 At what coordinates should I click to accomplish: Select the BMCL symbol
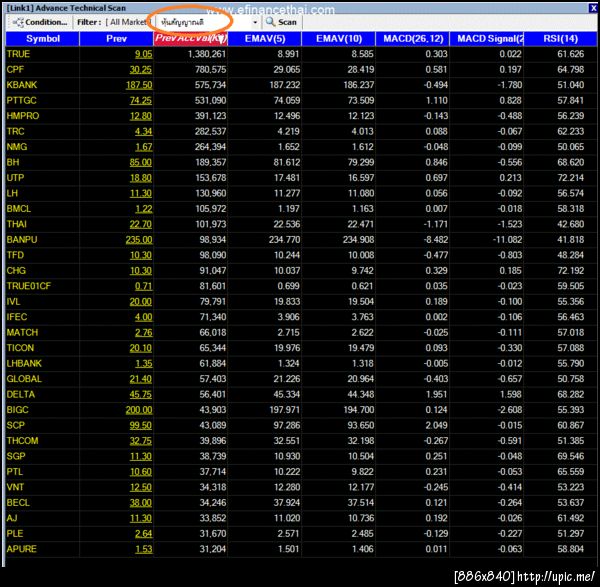(19, 209)
